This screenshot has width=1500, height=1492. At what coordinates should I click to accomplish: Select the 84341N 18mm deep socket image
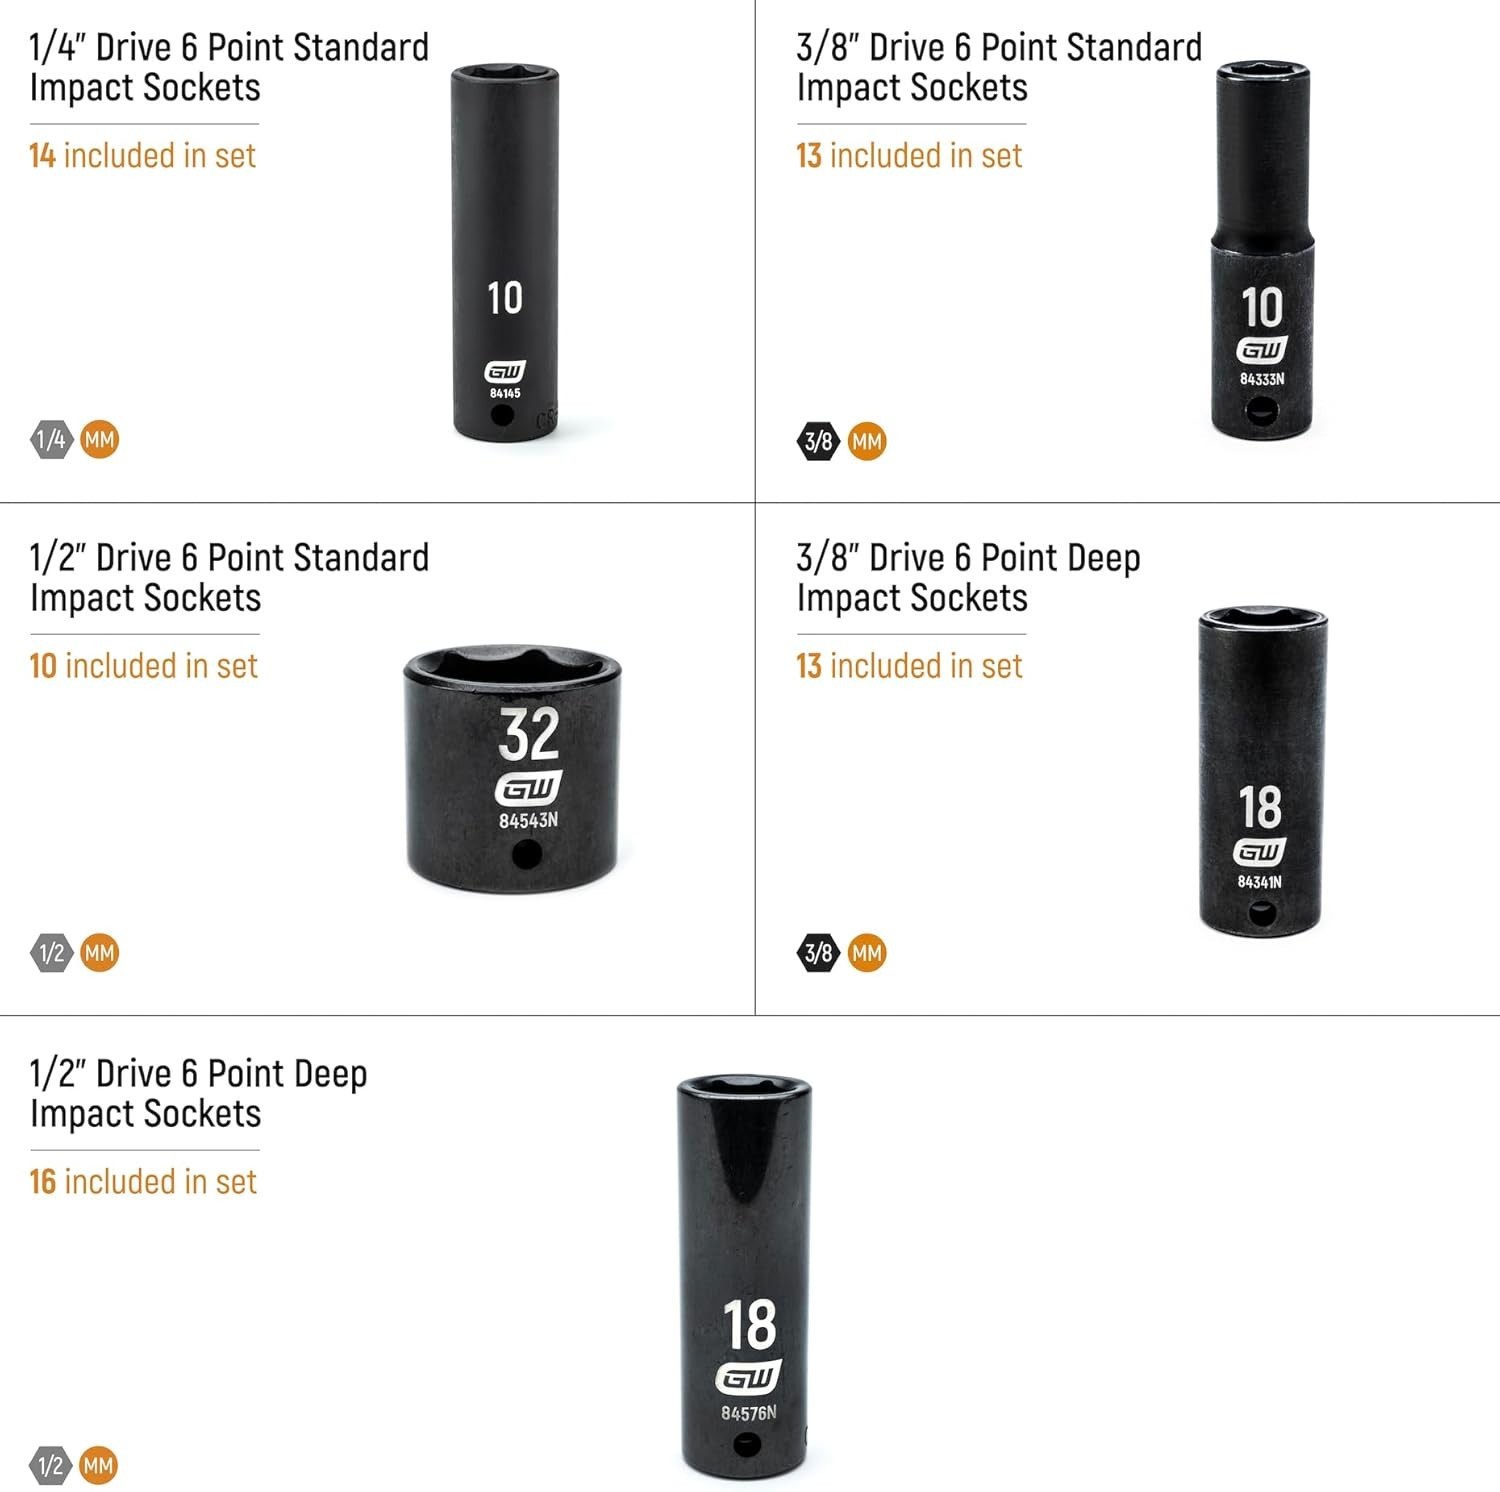pos(1262,771)
